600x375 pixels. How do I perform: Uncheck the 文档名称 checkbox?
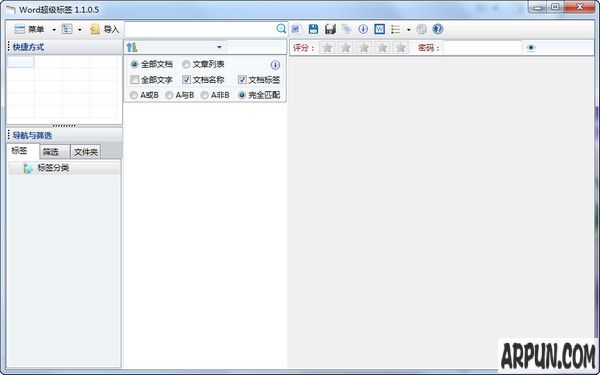[203, 80]
